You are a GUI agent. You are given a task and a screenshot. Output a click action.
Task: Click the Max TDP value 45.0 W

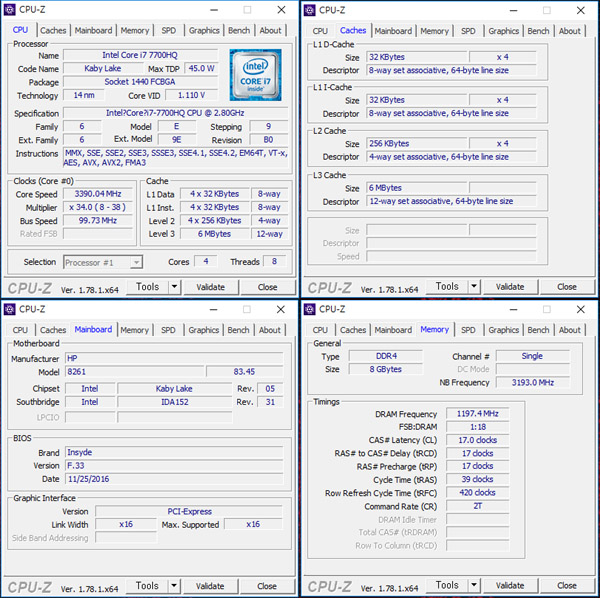201,68
